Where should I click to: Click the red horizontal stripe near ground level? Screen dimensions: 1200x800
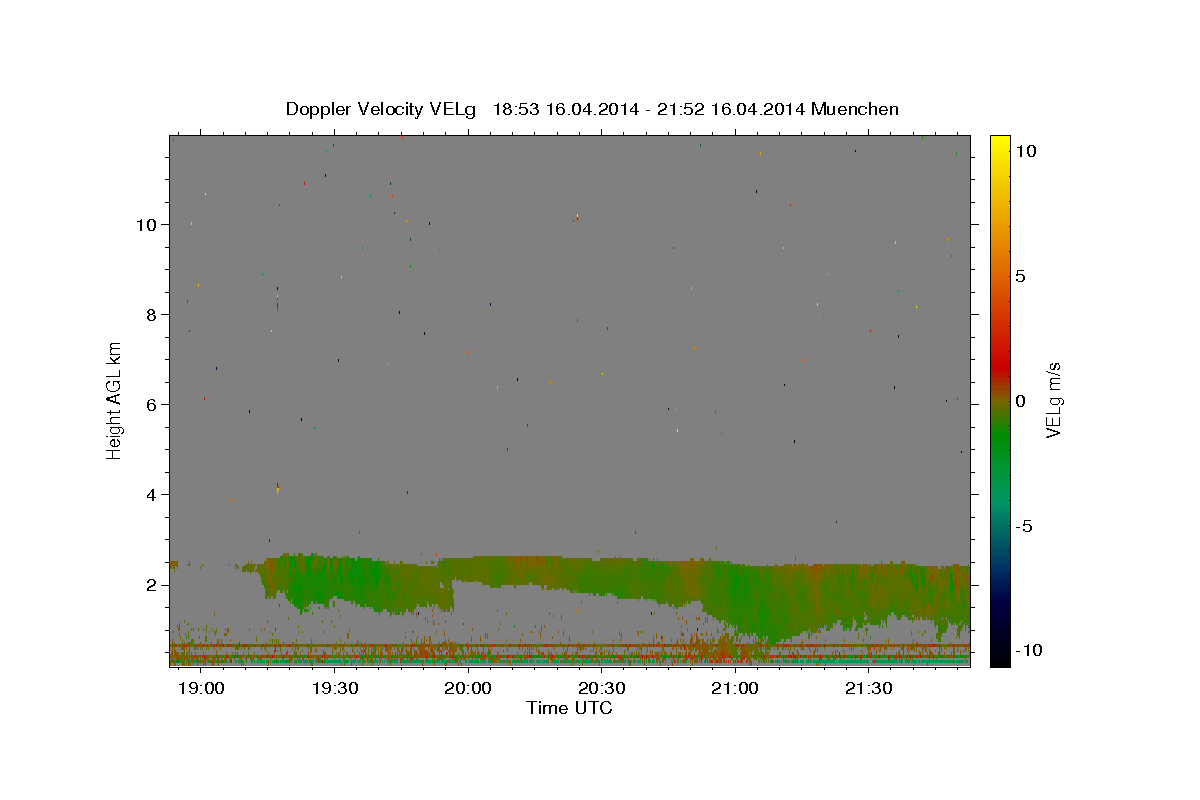570,646
